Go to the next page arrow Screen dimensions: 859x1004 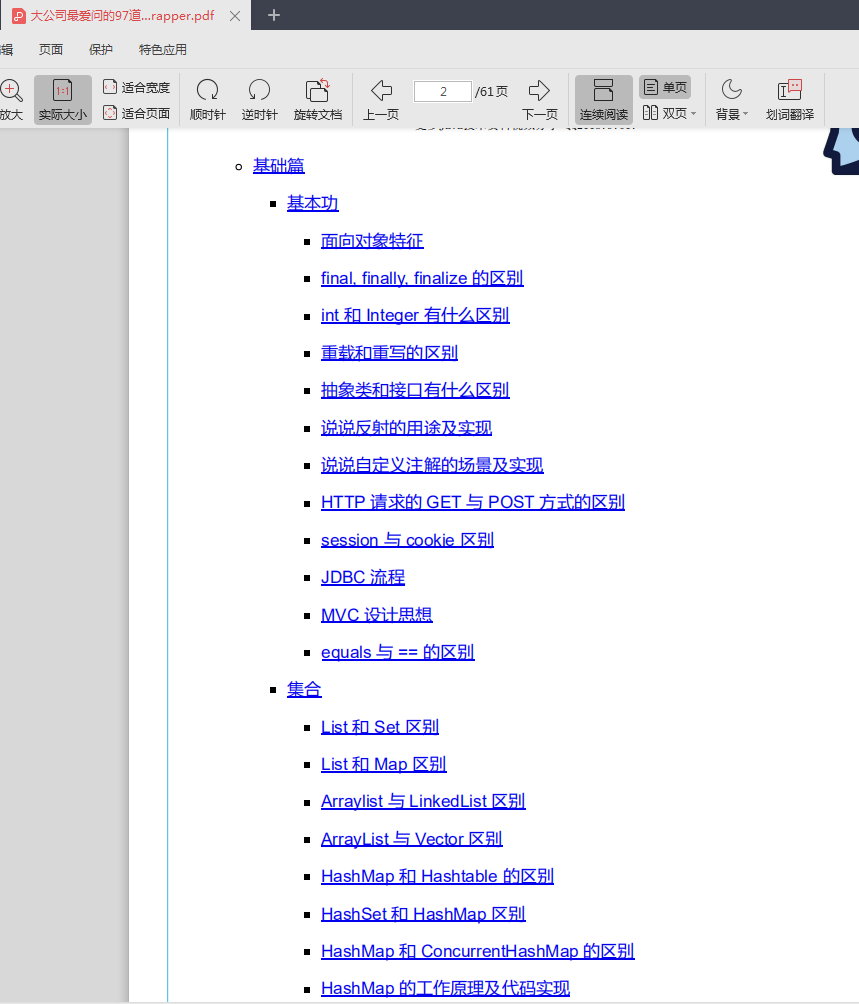point(539,90)
